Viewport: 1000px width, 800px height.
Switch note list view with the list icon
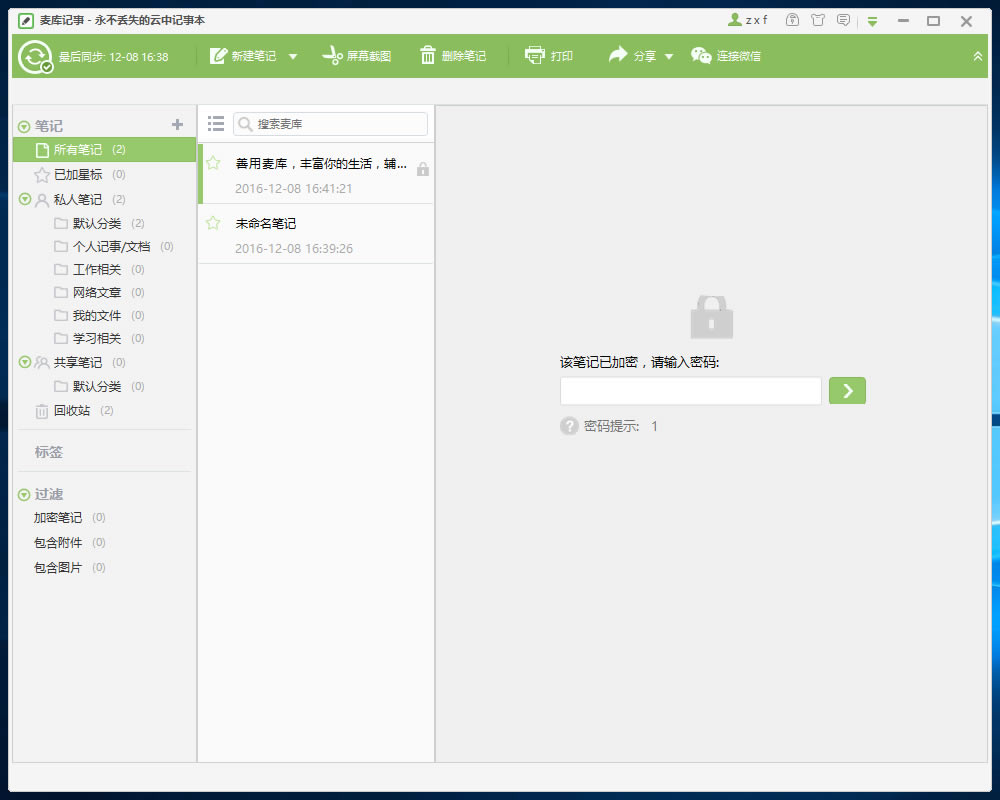pyautogui.click(x=215, y=124)
